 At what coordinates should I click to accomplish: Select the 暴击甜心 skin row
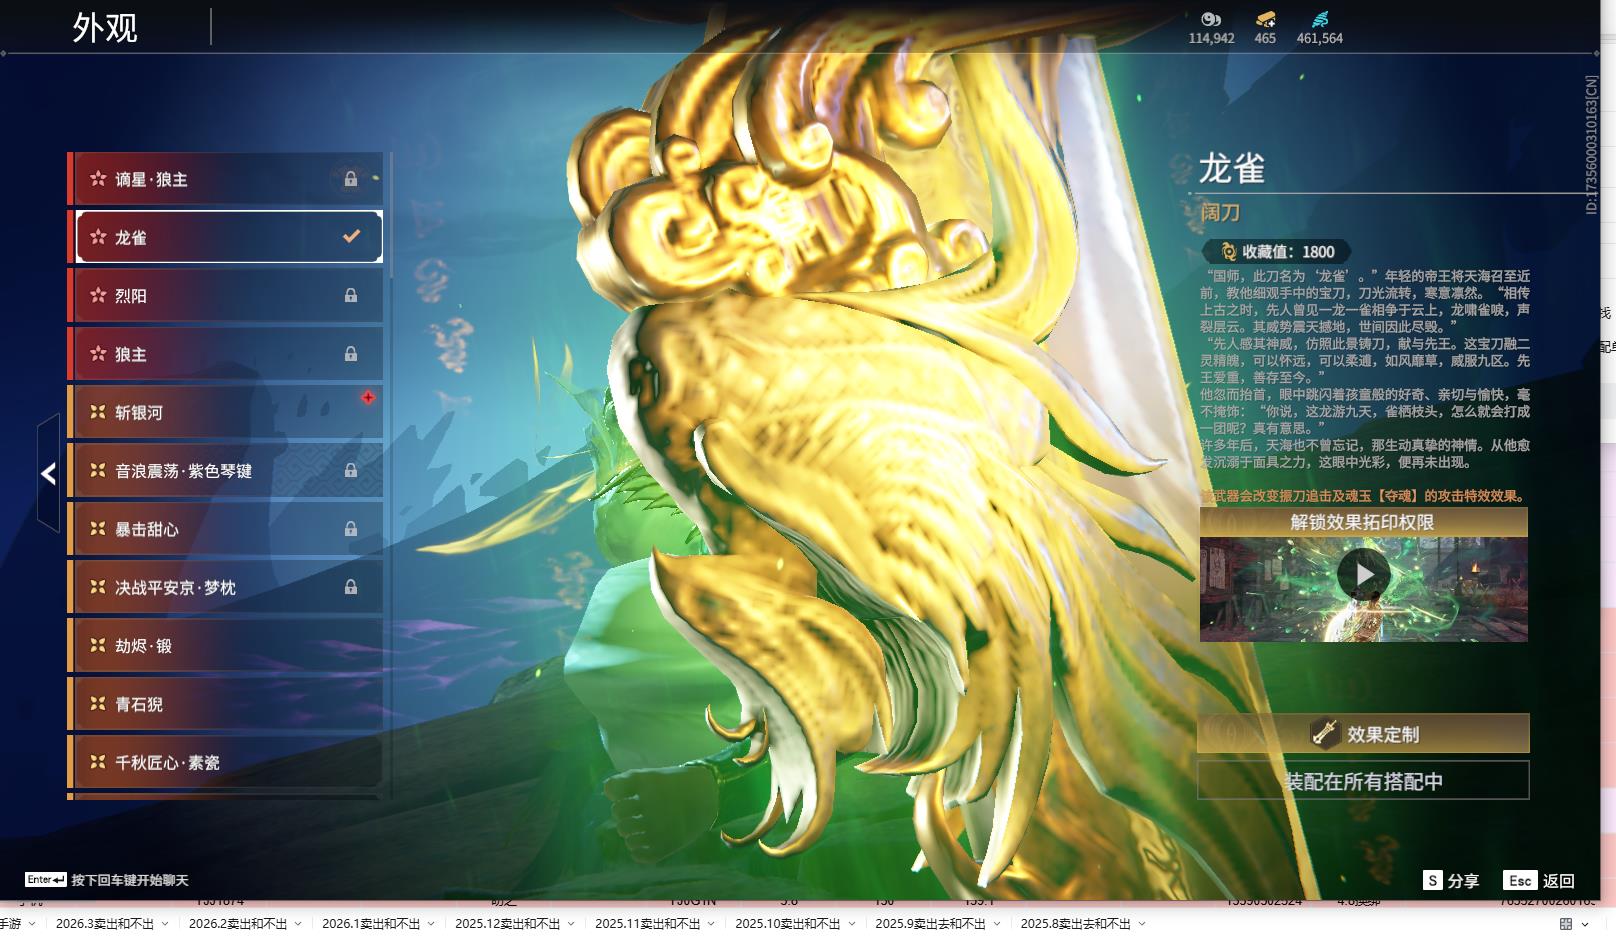[225, 528]
